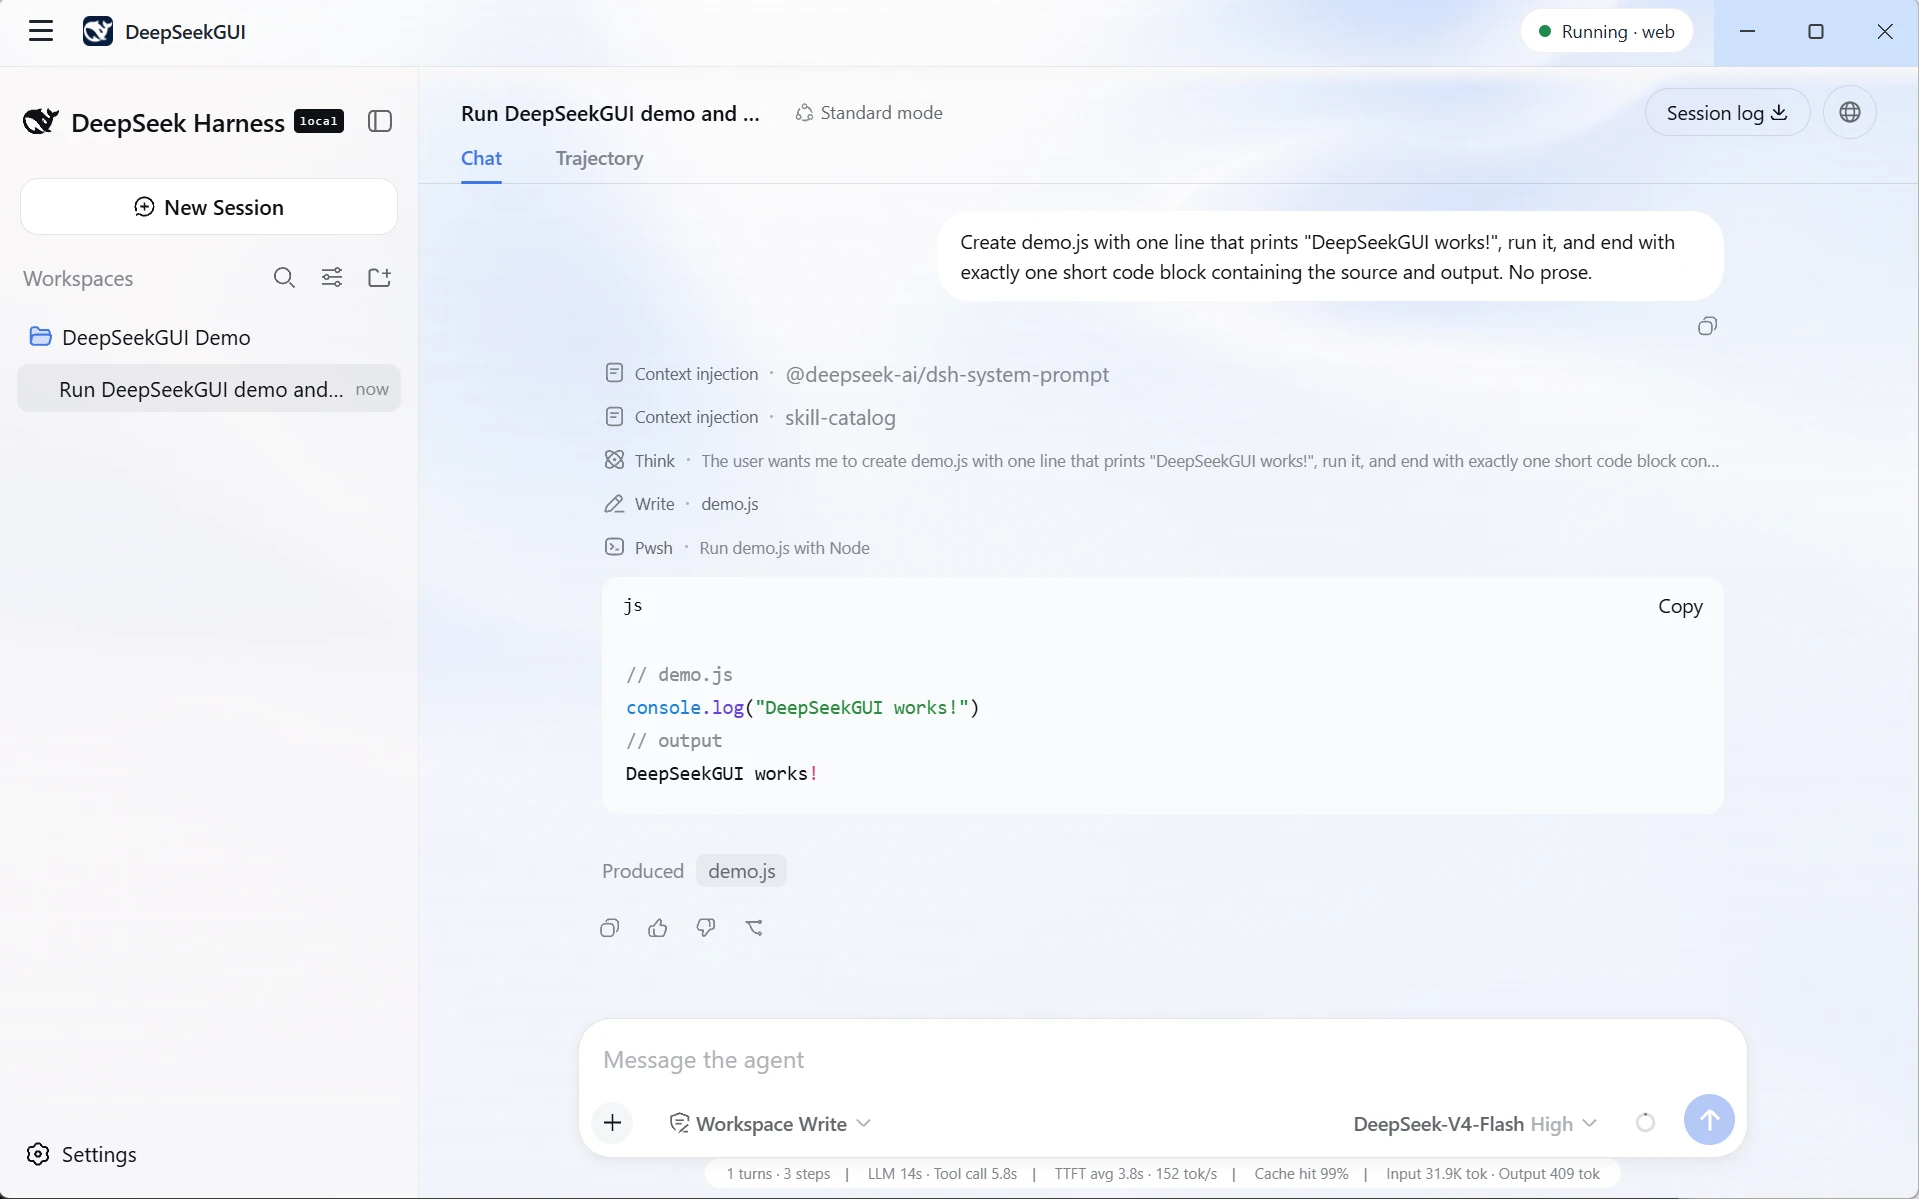1919x1199 pixels.
Task: Click the 'DeepSeekGUI works!' output line
Action: pos(721,773)
